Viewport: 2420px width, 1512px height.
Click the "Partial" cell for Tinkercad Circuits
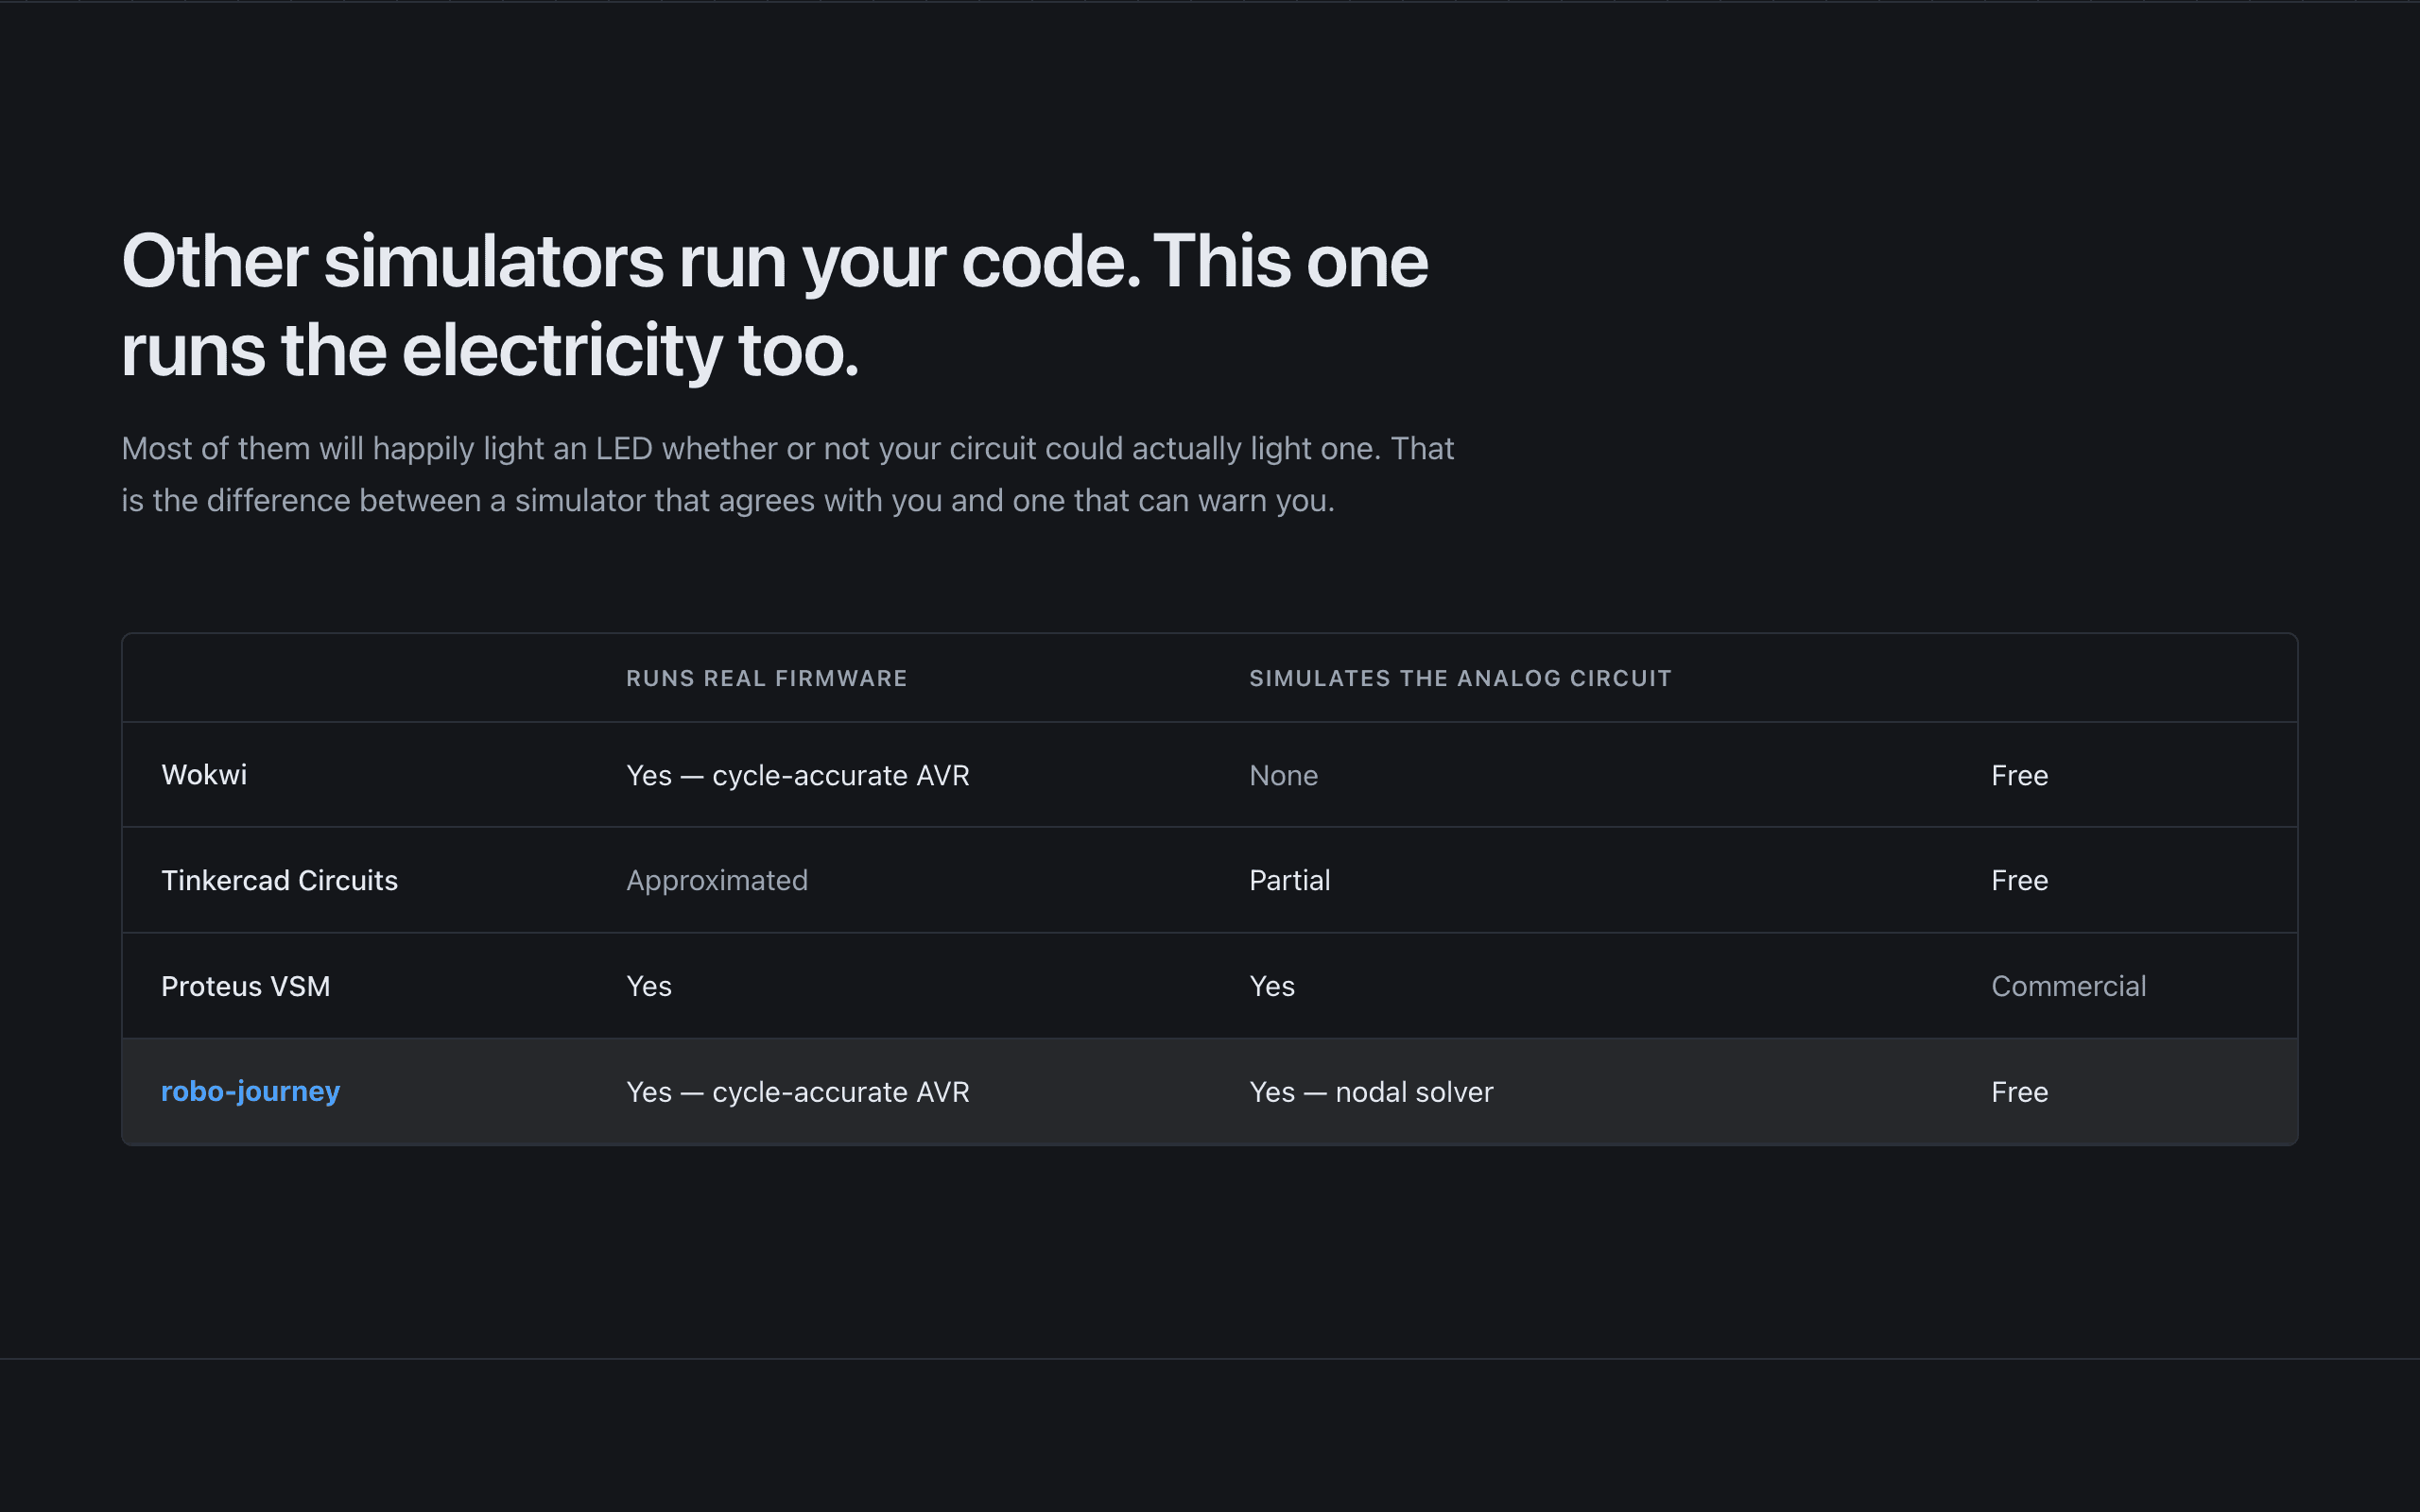pyautogui.click(x=1289, y=880)
